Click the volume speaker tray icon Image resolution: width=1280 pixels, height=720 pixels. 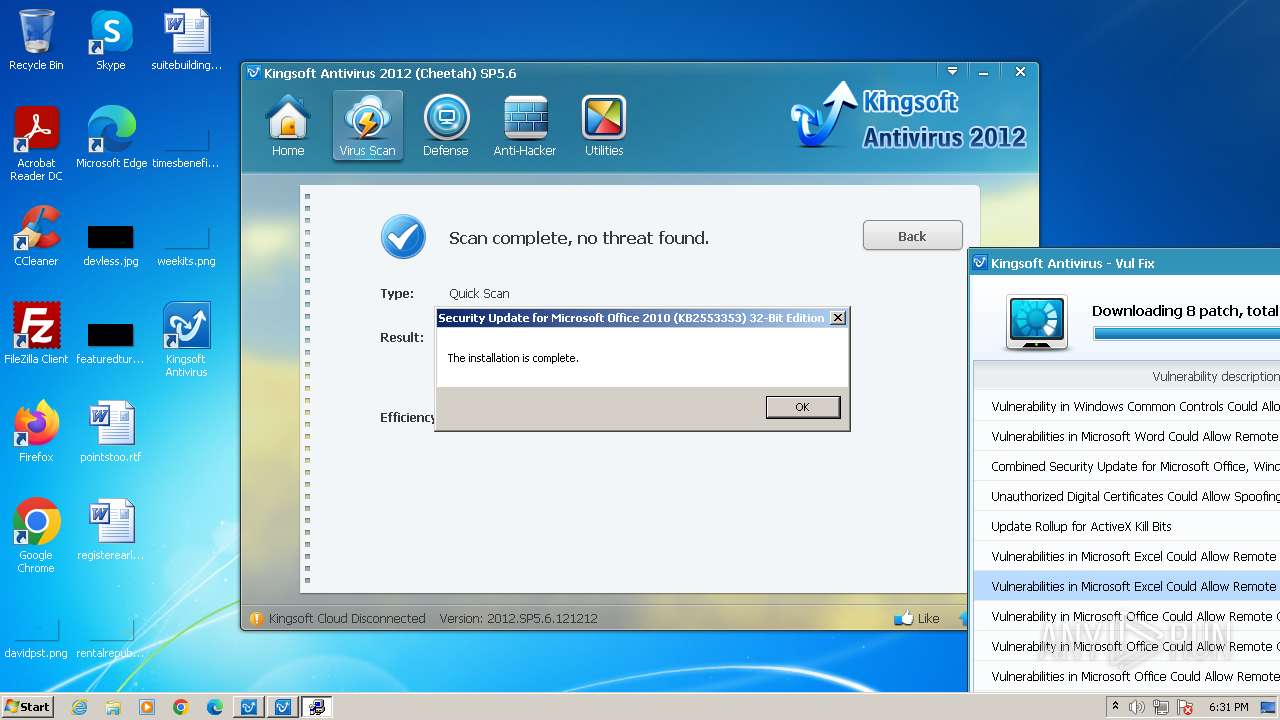[x=1137, y=707]
